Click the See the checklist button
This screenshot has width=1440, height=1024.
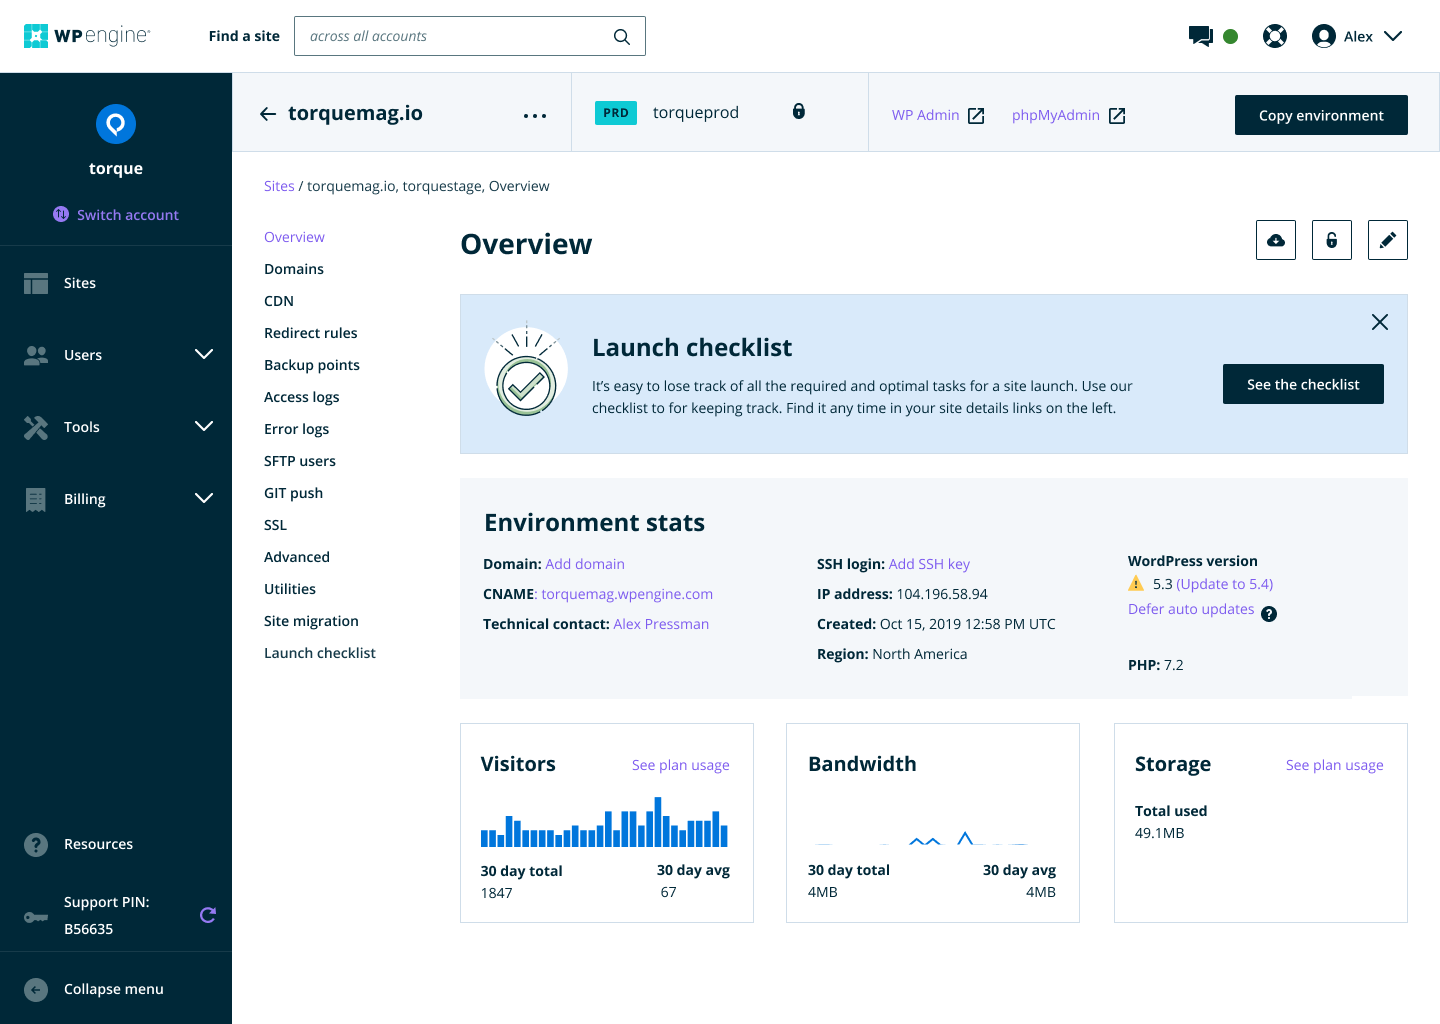point(1303,384)
